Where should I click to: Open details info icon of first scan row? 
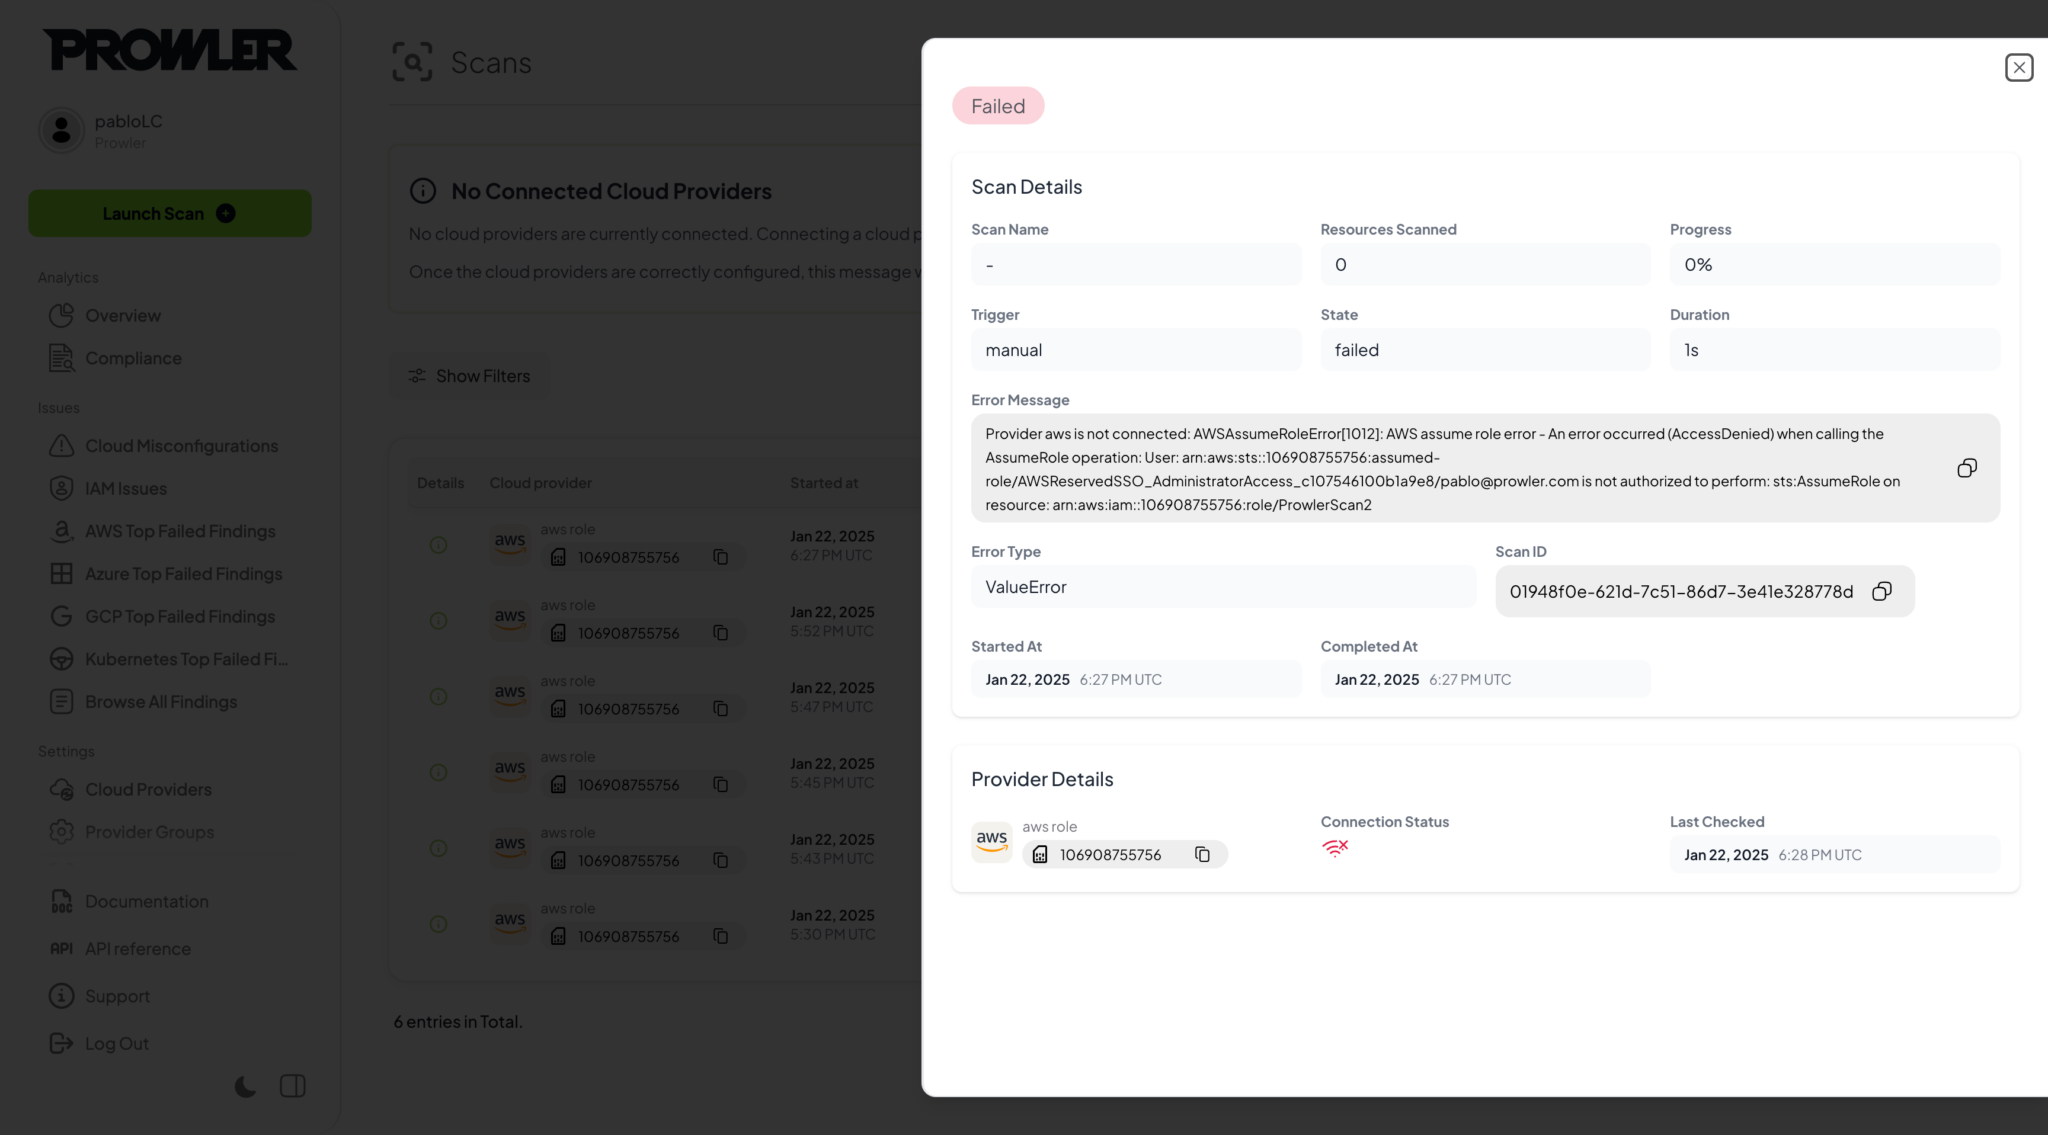438,545
